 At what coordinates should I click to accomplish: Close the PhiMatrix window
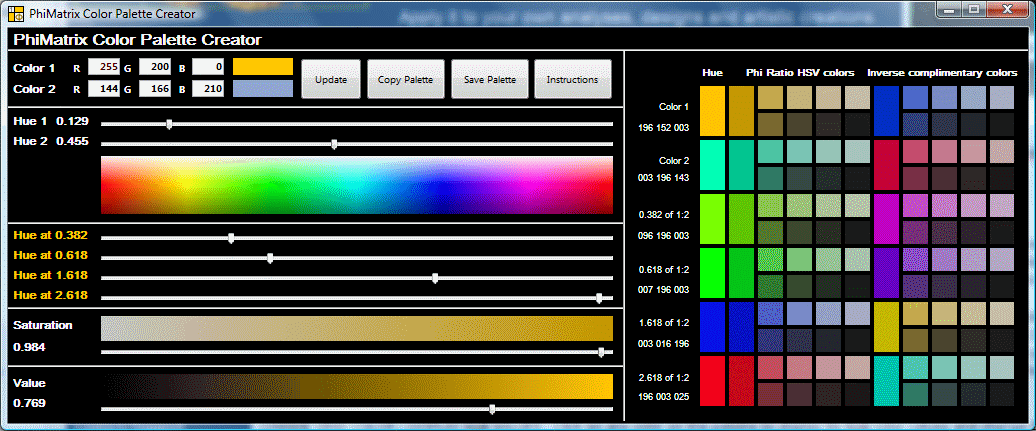(1007, 9)
